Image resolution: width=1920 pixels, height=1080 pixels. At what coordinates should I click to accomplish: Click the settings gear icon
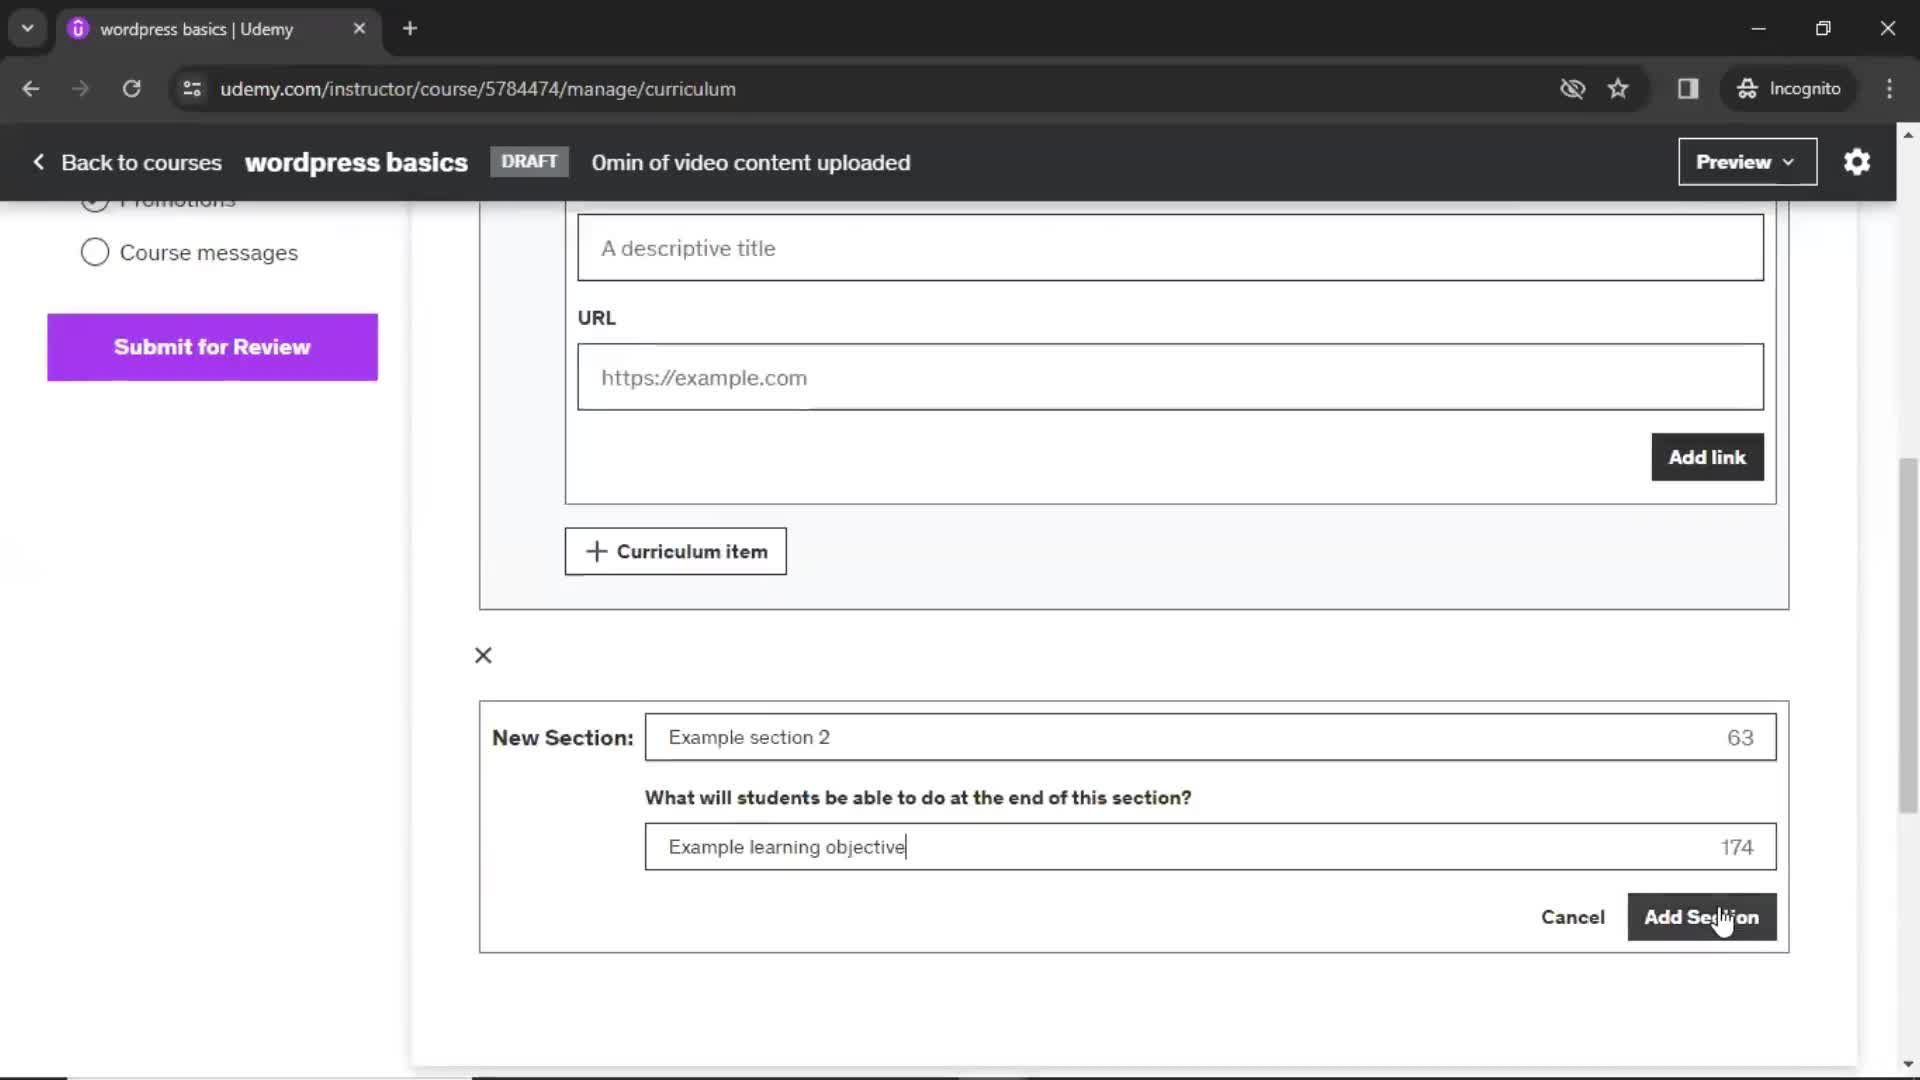pyautogui.click(x=1857, y=161)
